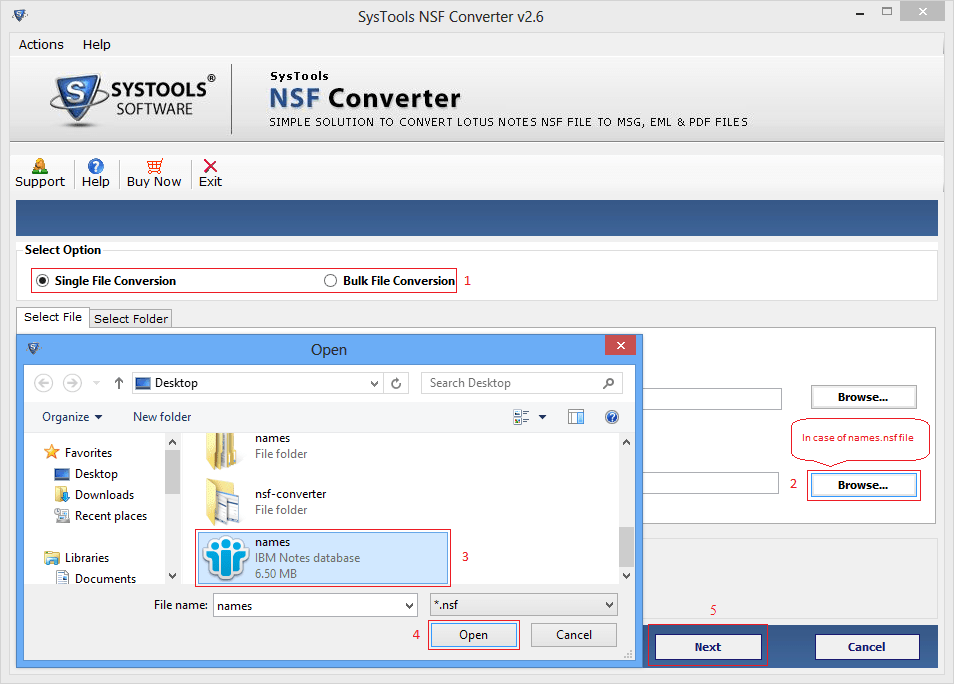Click the navigation pane scroll down arrow
The width and height of the screenshot is (954, 684).
(172, 576)
